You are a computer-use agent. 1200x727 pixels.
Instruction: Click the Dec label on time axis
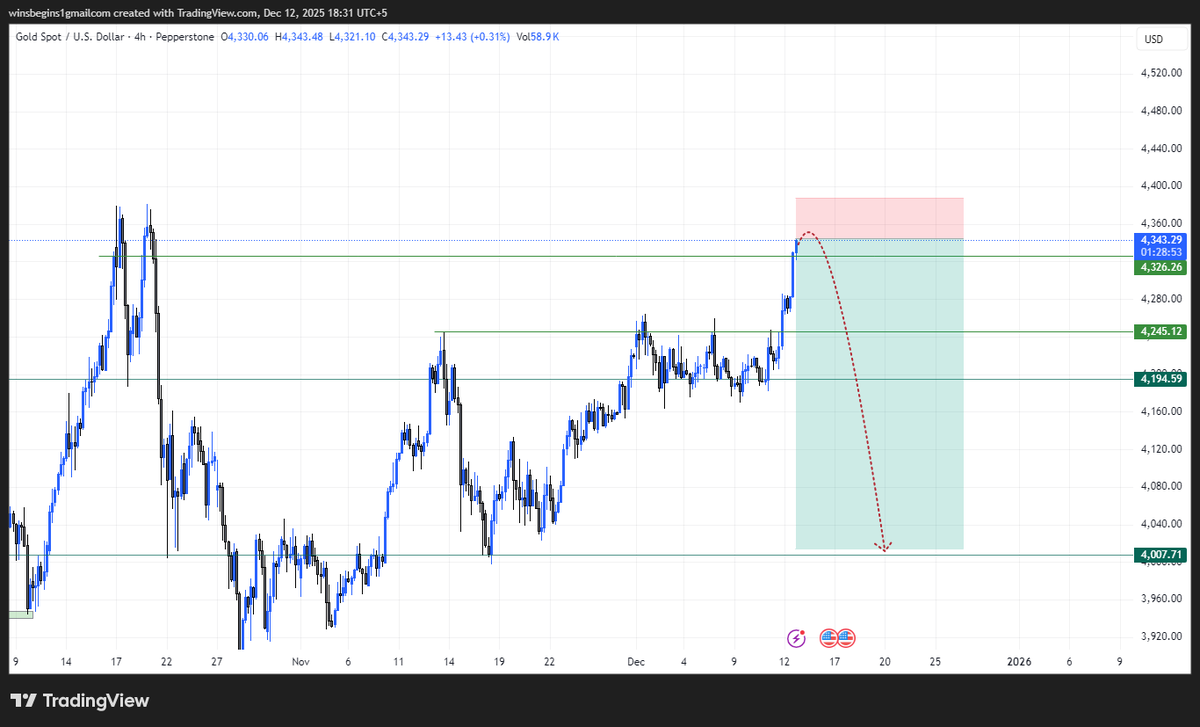pos(636,662)
